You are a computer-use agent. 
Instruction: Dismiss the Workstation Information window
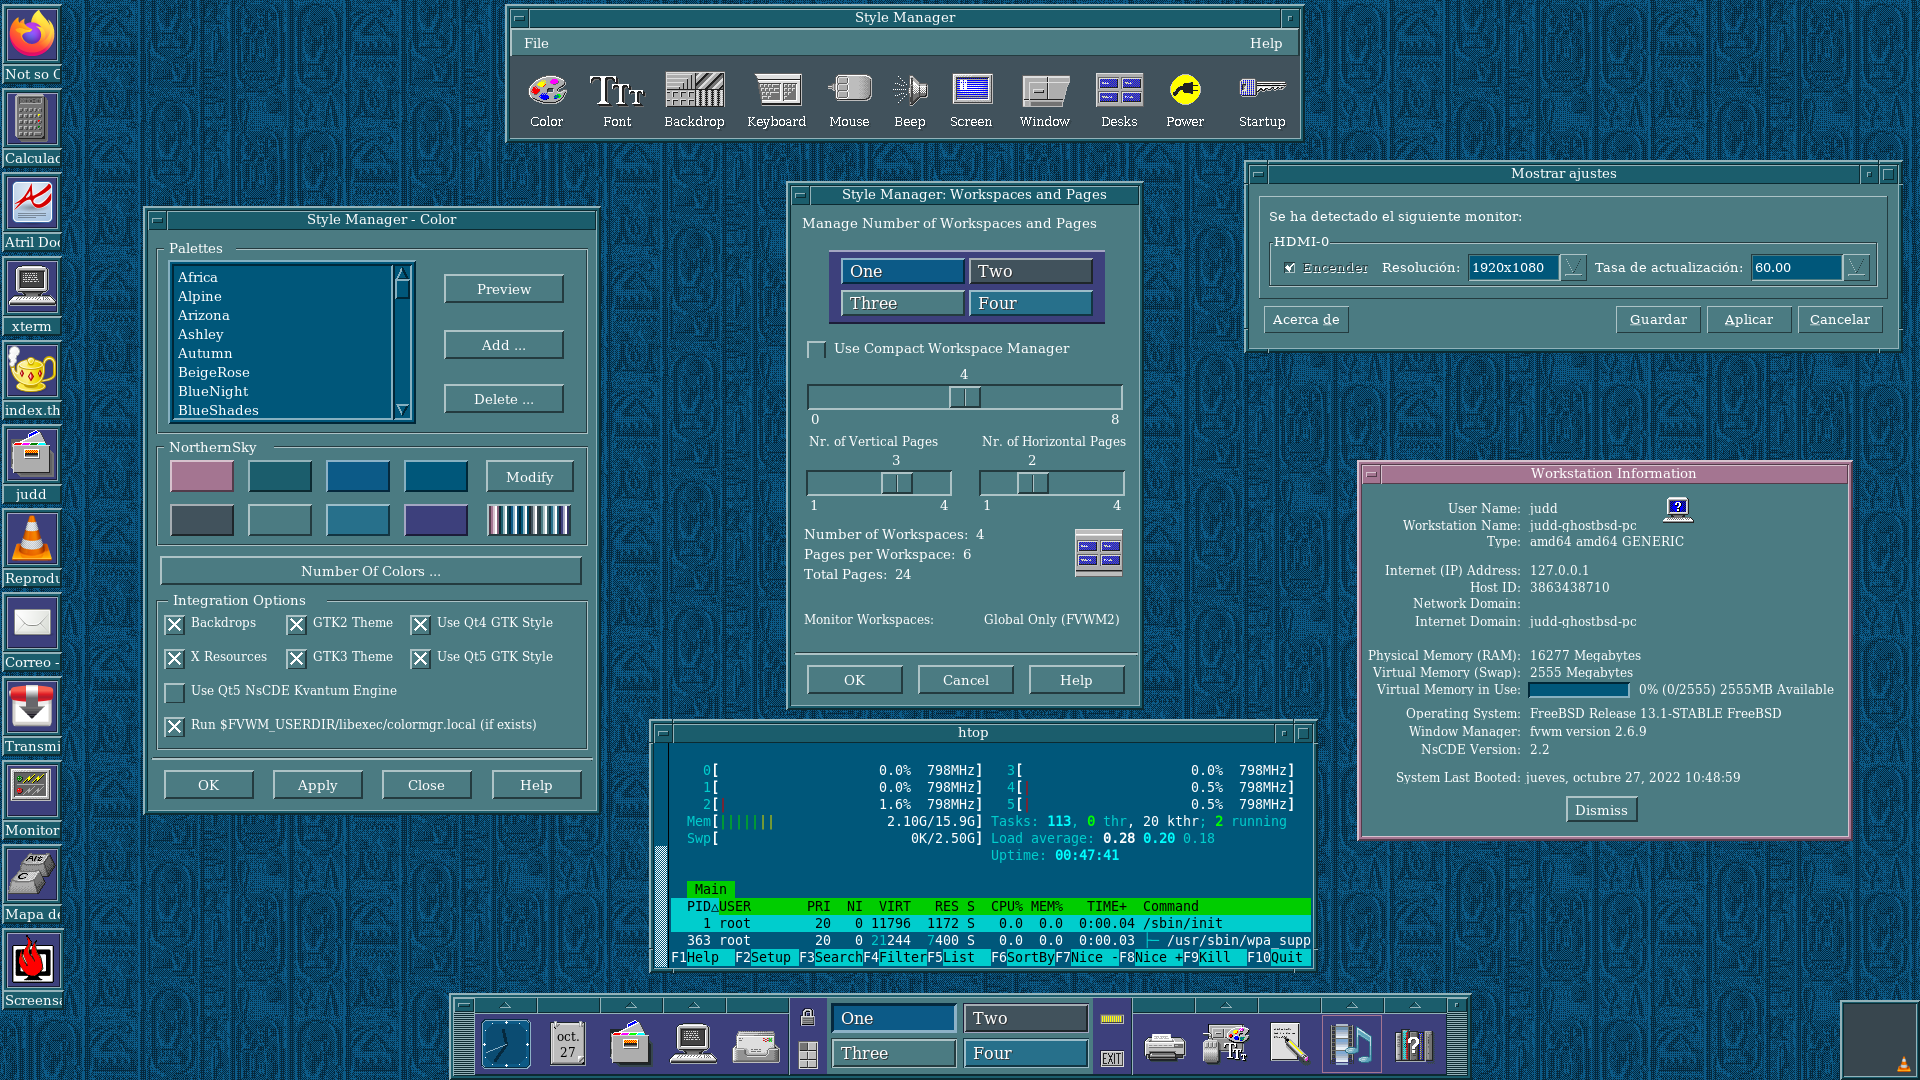pos(1601,810)
